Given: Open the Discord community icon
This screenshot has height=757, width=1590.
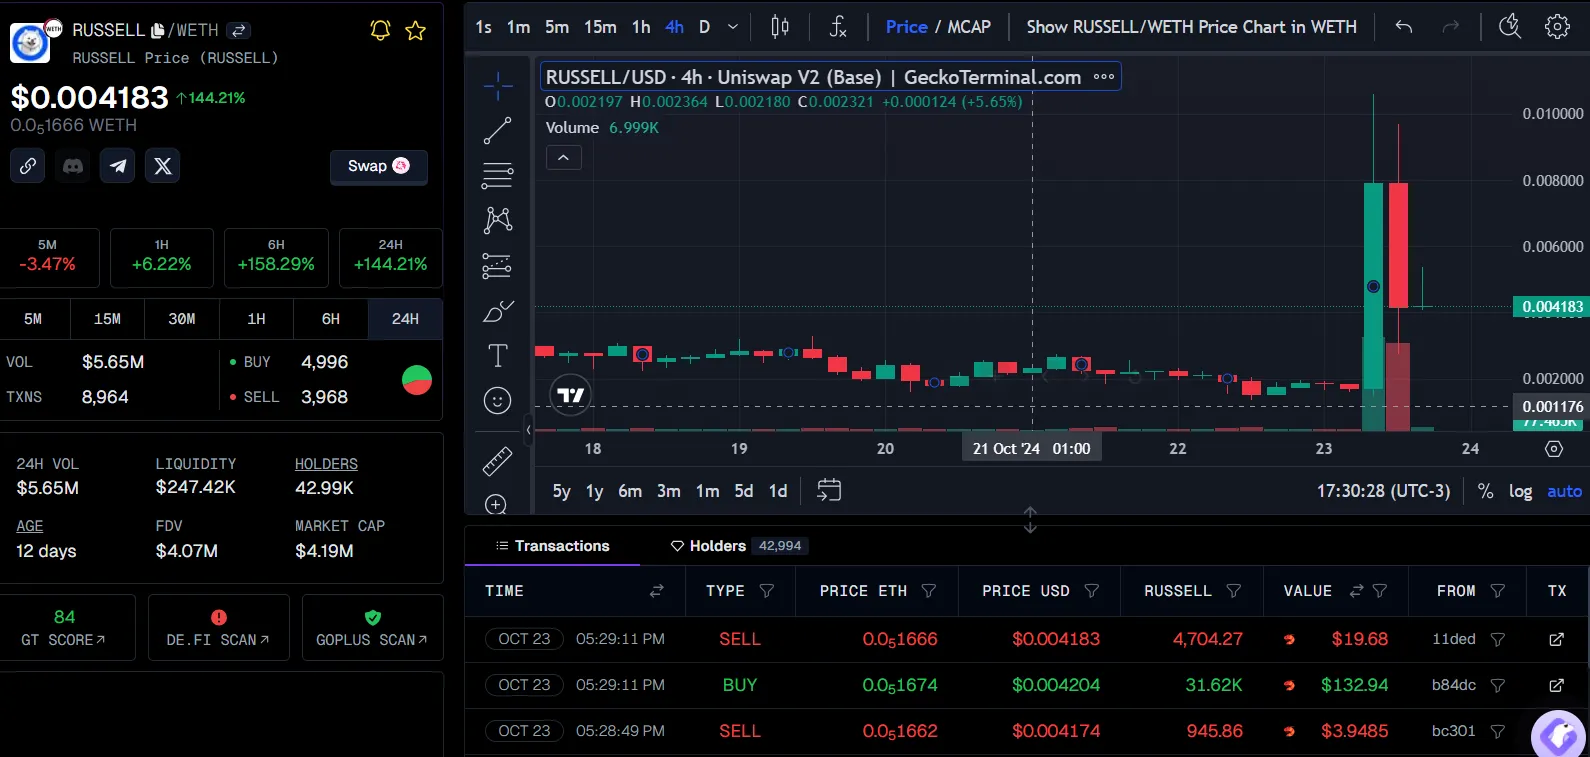Looking at the screenshot, I should click(x=73, y=166).
